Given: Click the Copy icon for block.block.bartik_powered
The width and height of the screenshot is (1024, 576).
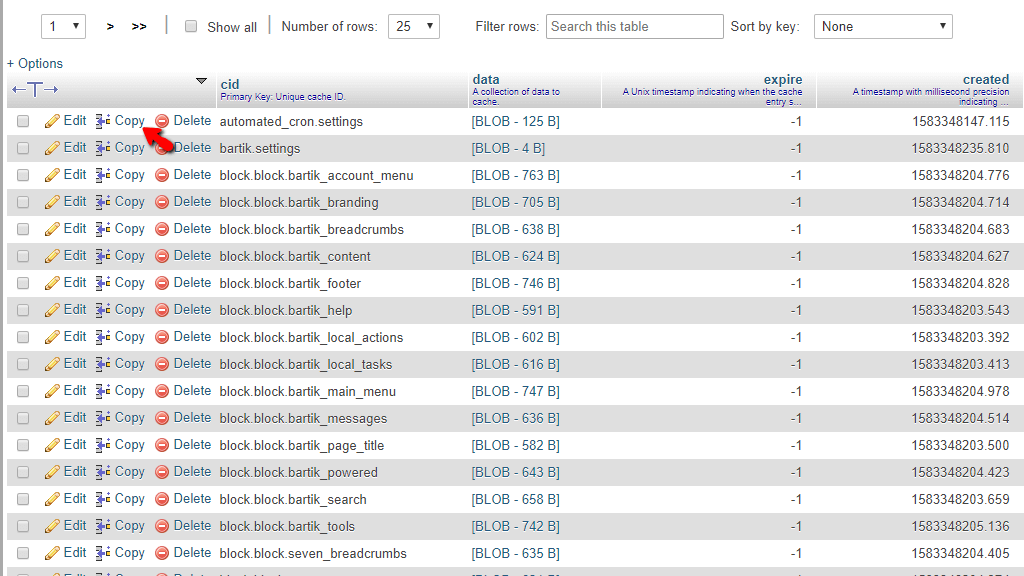Looking at the screenshot, I should [x=103, y=472].
